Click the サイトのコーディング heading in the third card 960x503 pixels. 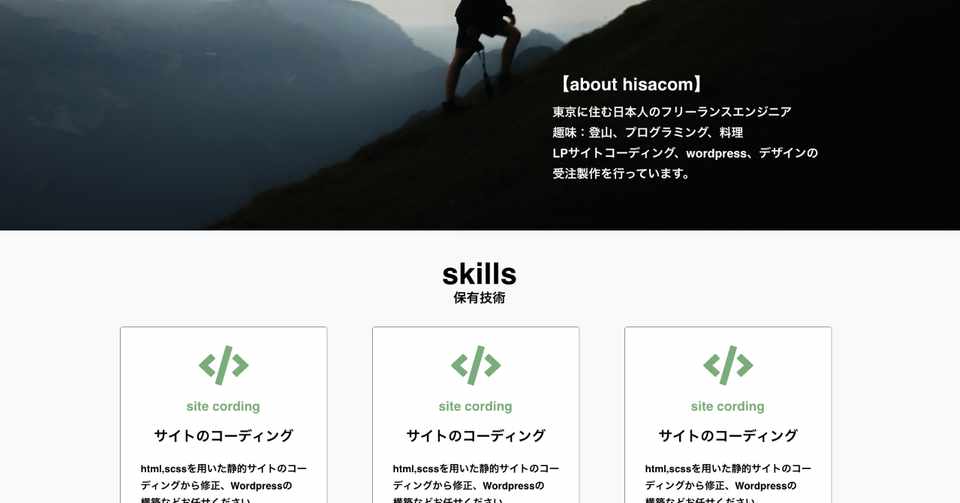[x=728, y=436]
